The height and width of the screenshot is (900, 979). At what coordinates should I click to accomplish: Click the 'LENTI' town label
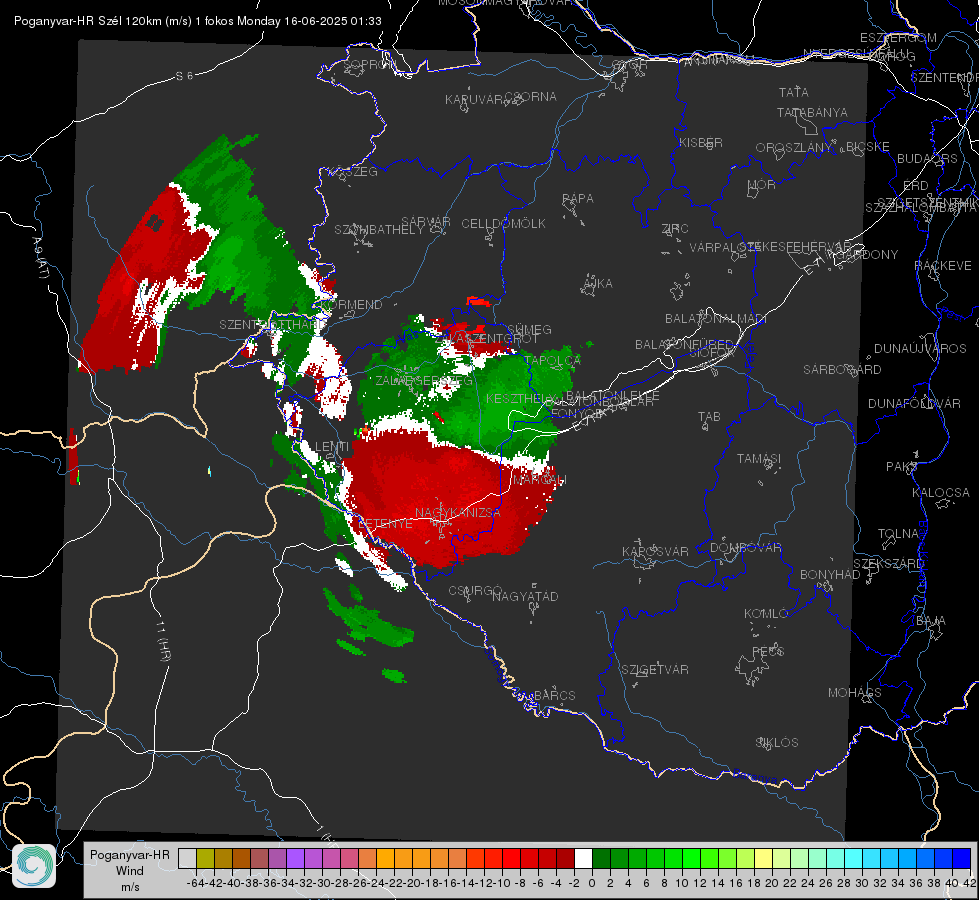pos(332,447)
